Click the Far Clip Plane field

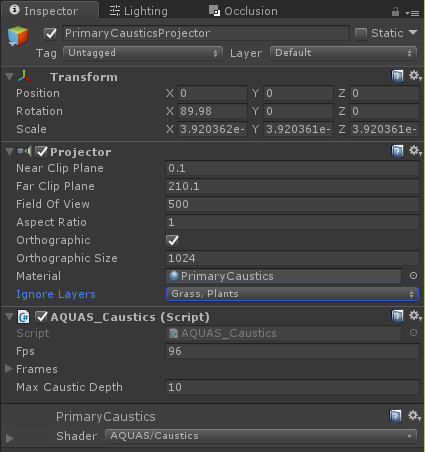[x=292, y=186]
